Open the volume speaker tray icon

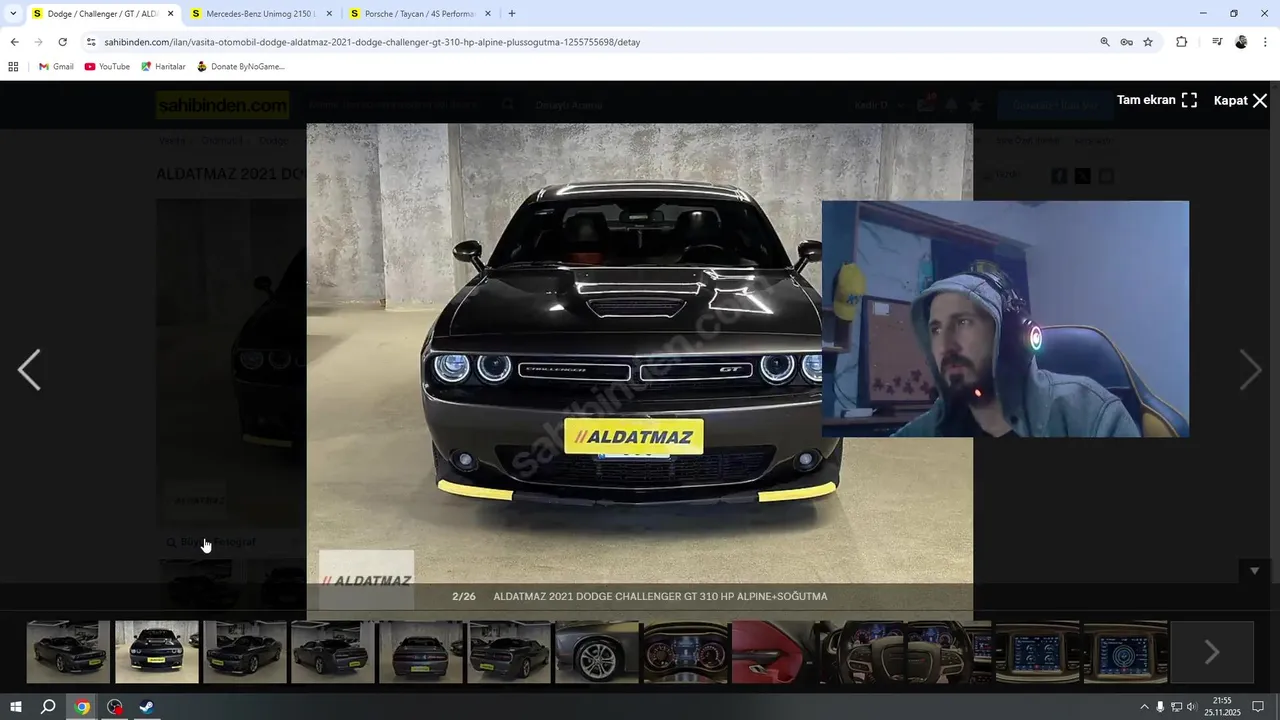click(x=1191, y=707)
